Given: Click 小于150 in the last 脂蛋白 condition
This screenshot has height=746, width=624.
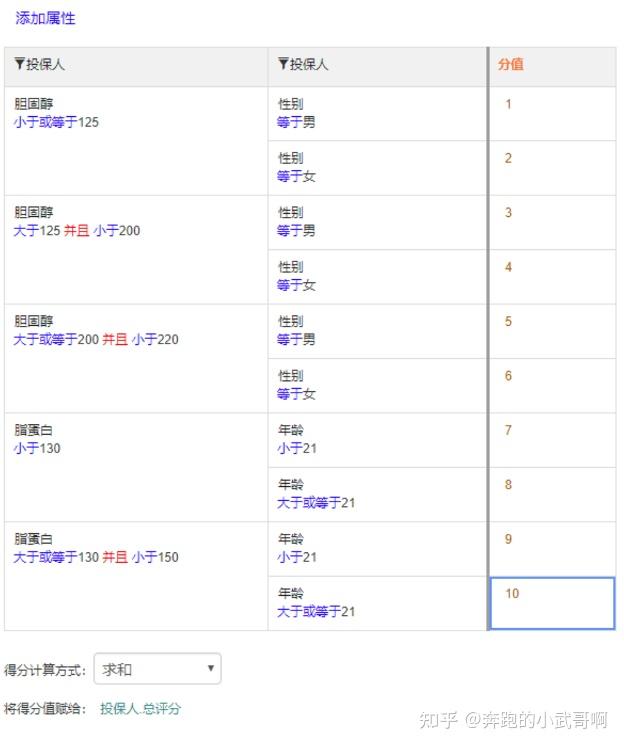Looking at the screenshot, I should coord(155,557).
